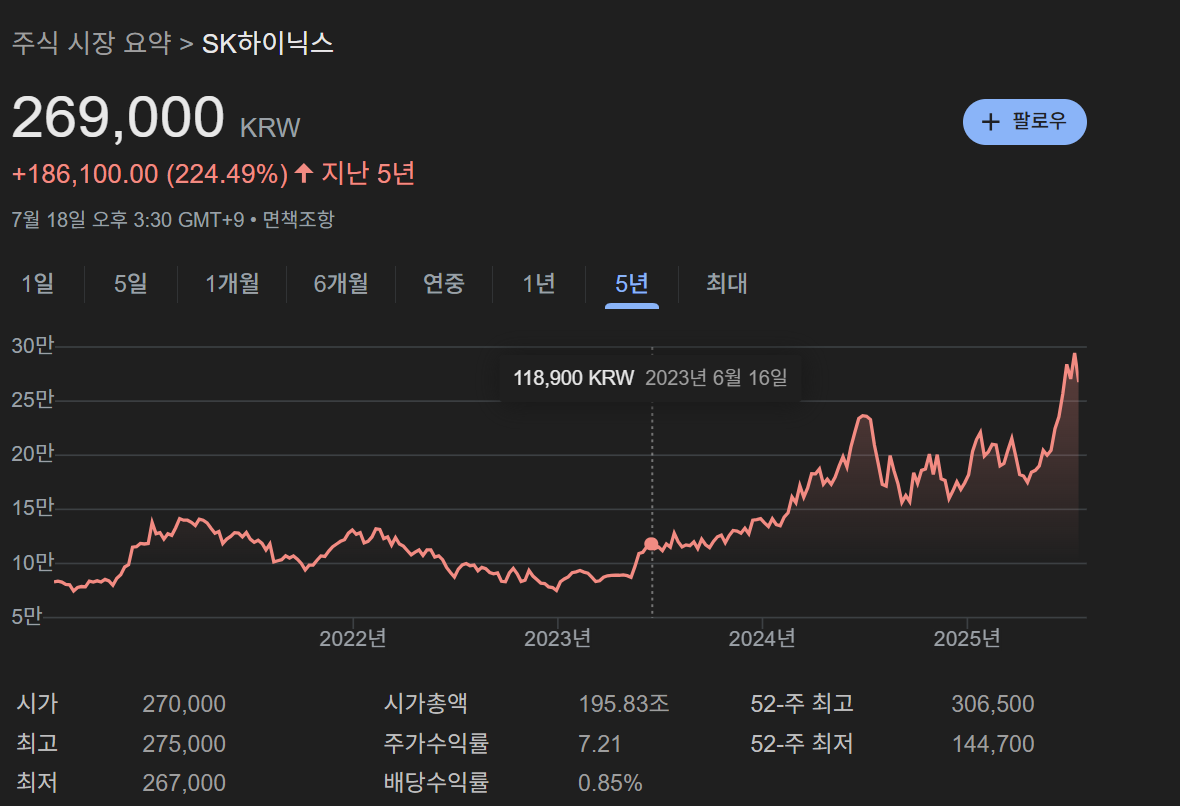The height and width of the screenshot is (806, 1180).
Task: Click the 25만 y-axis label
Action: 33,400
